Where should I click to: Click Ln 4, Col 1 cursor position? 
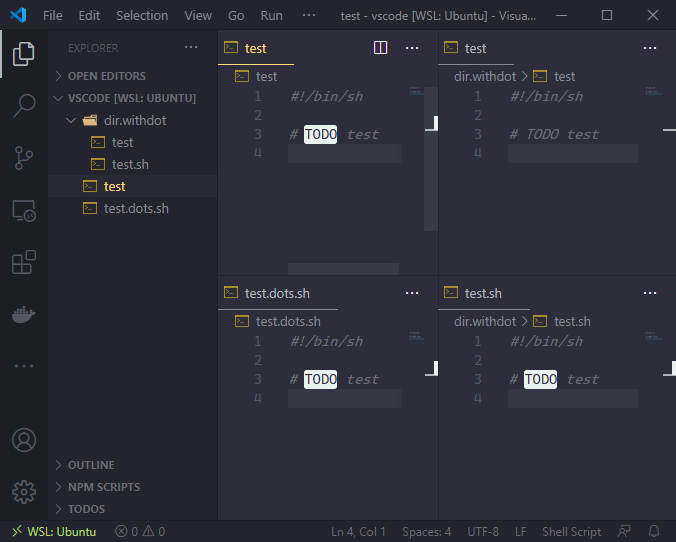tap(358, 532)
